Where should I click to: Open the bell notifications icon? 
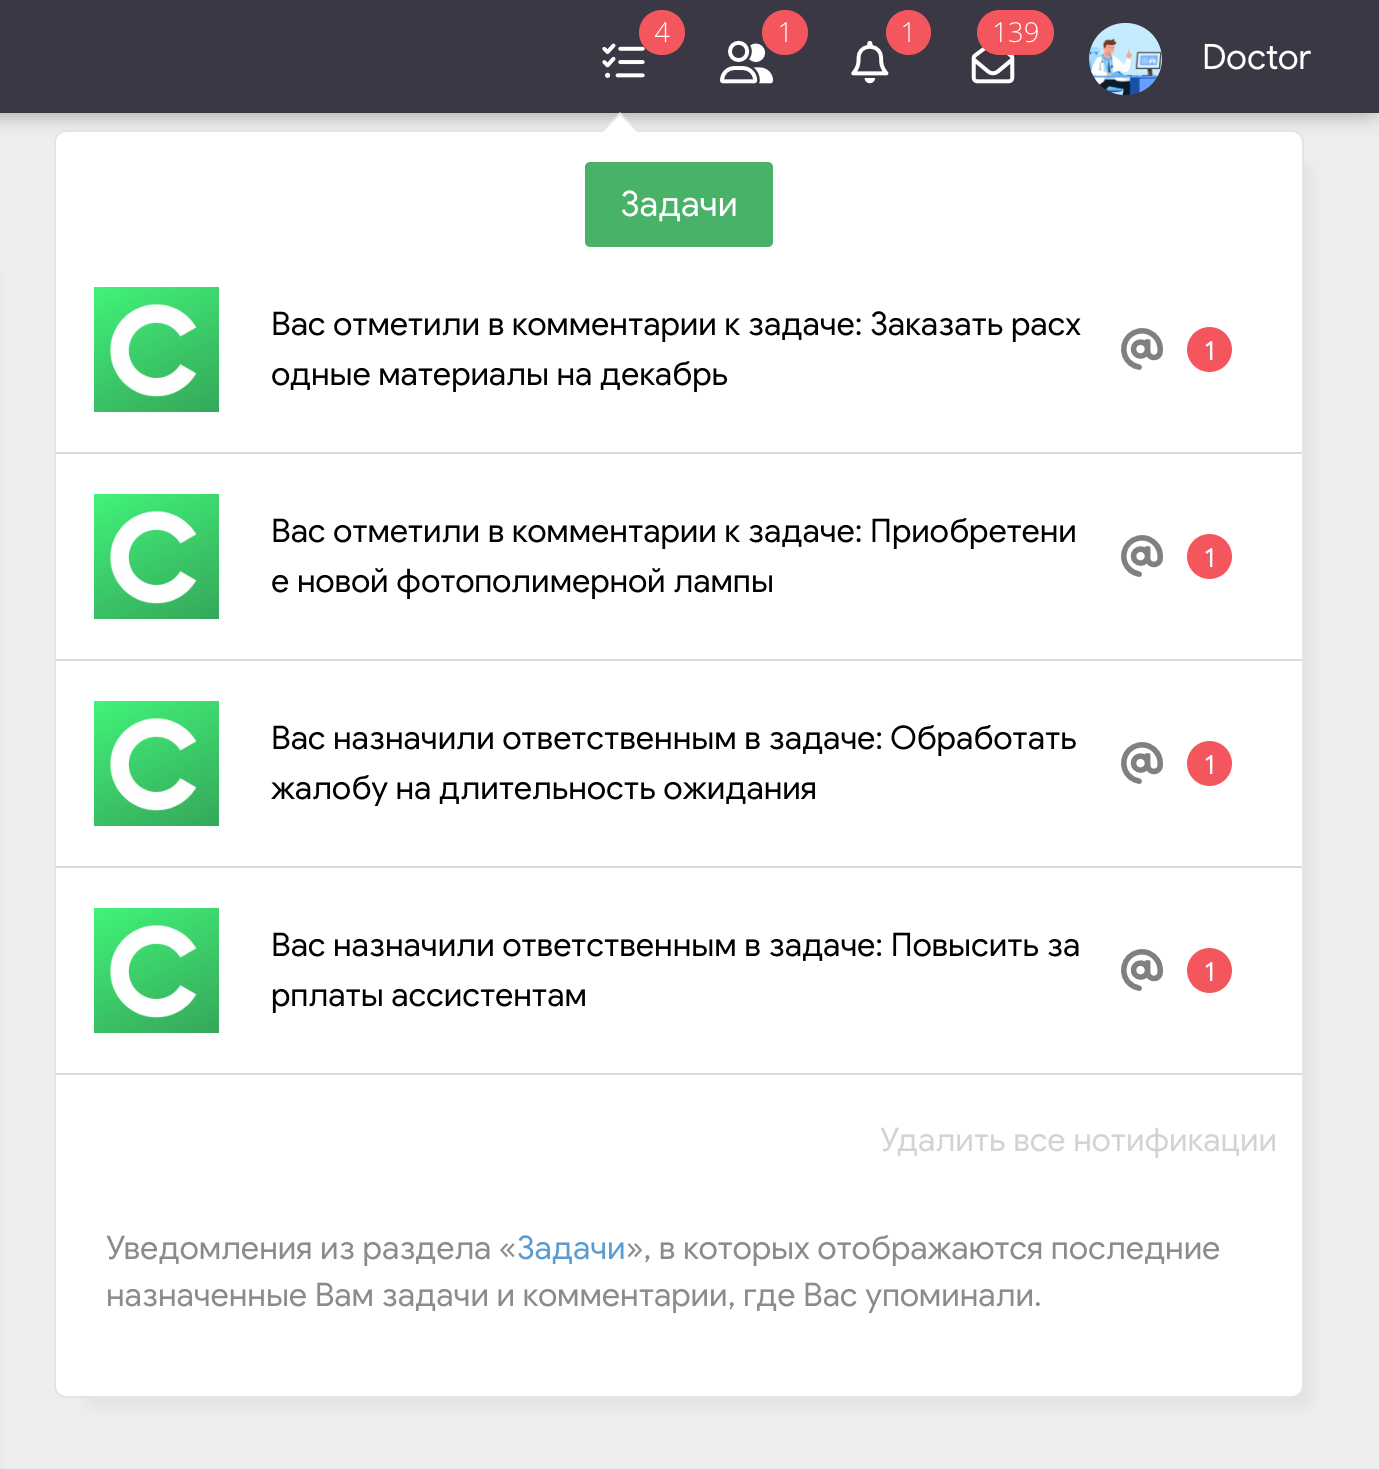coord(869,61)
